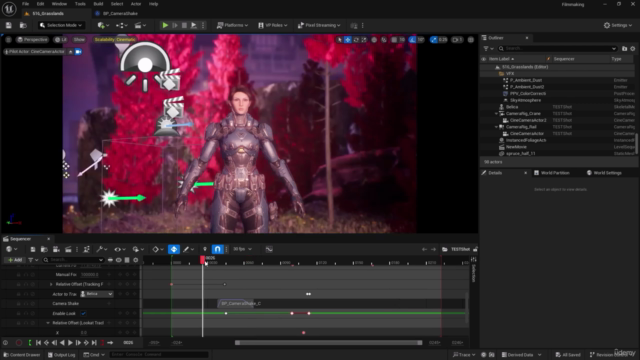Select the translate gizmo tool in the viewport

pyautogui.click(x=348, y=40)
